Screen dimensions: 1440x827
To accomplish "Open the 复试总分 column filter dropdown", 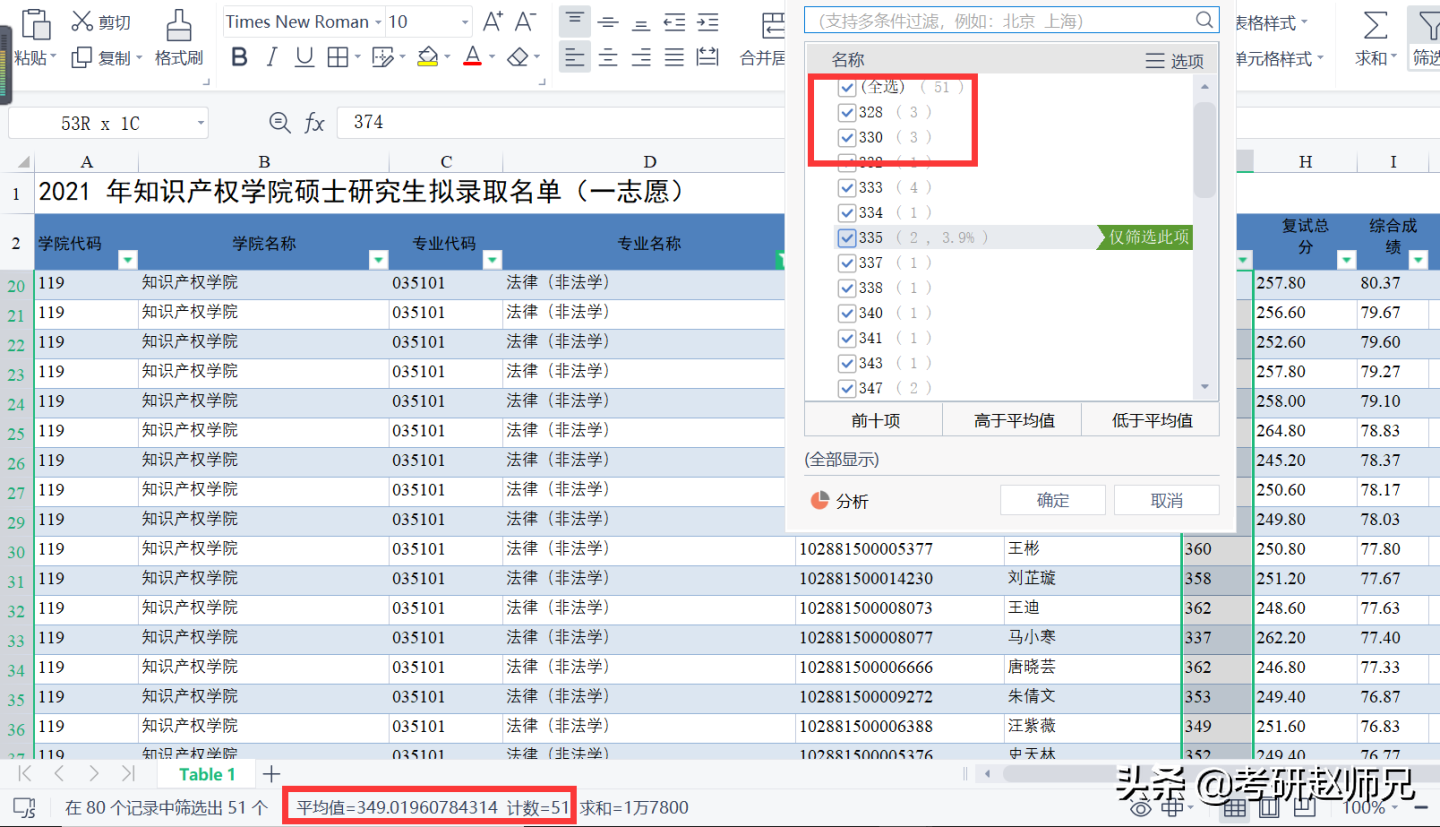I will (x=1347, y=260).
